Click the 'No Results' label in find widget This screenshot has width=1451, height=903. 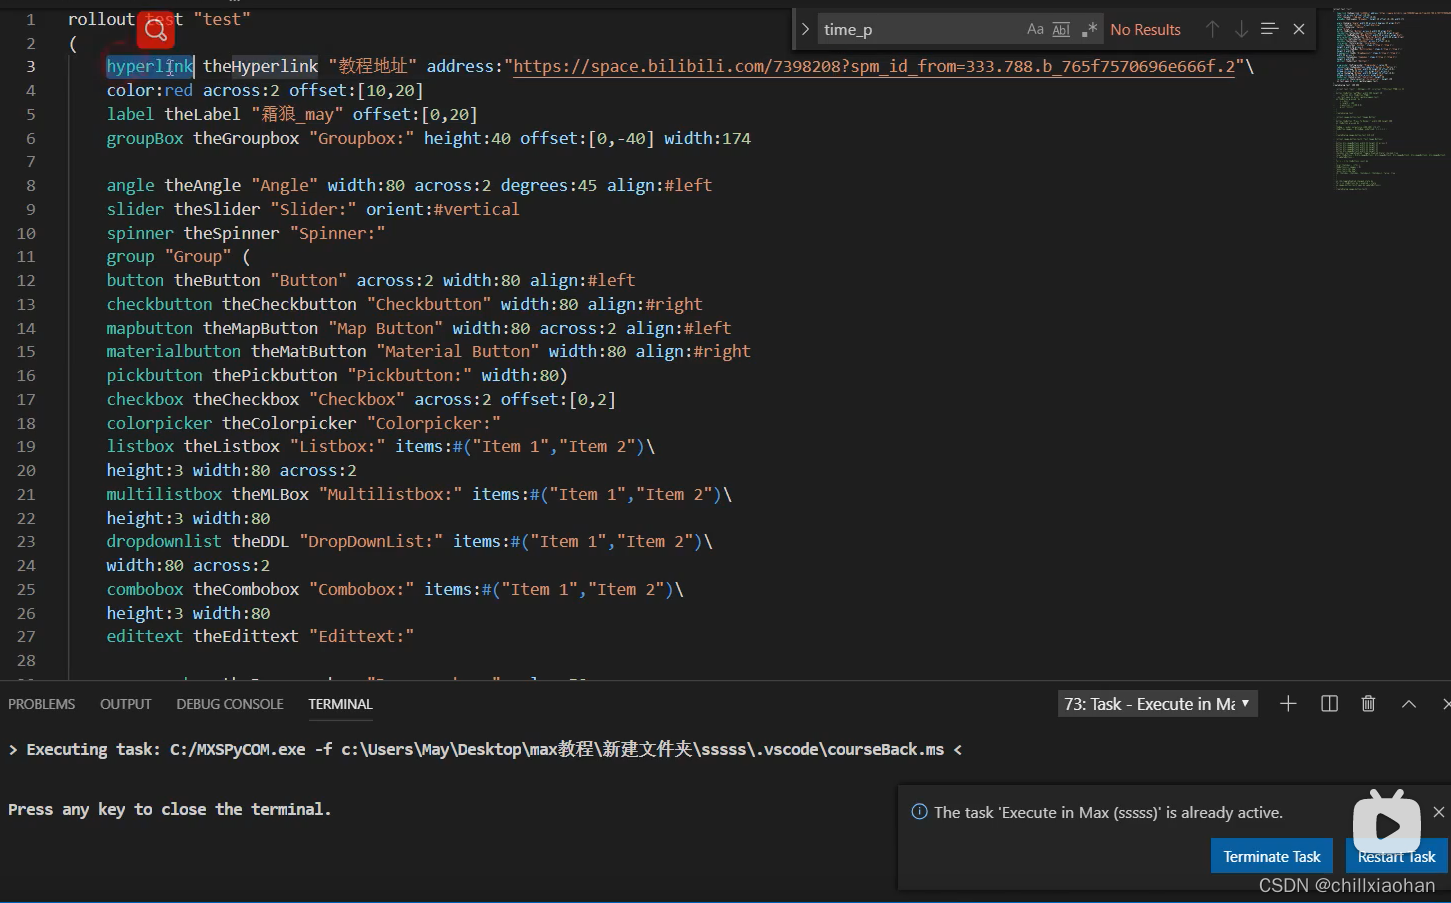[x=1145, y=29]
